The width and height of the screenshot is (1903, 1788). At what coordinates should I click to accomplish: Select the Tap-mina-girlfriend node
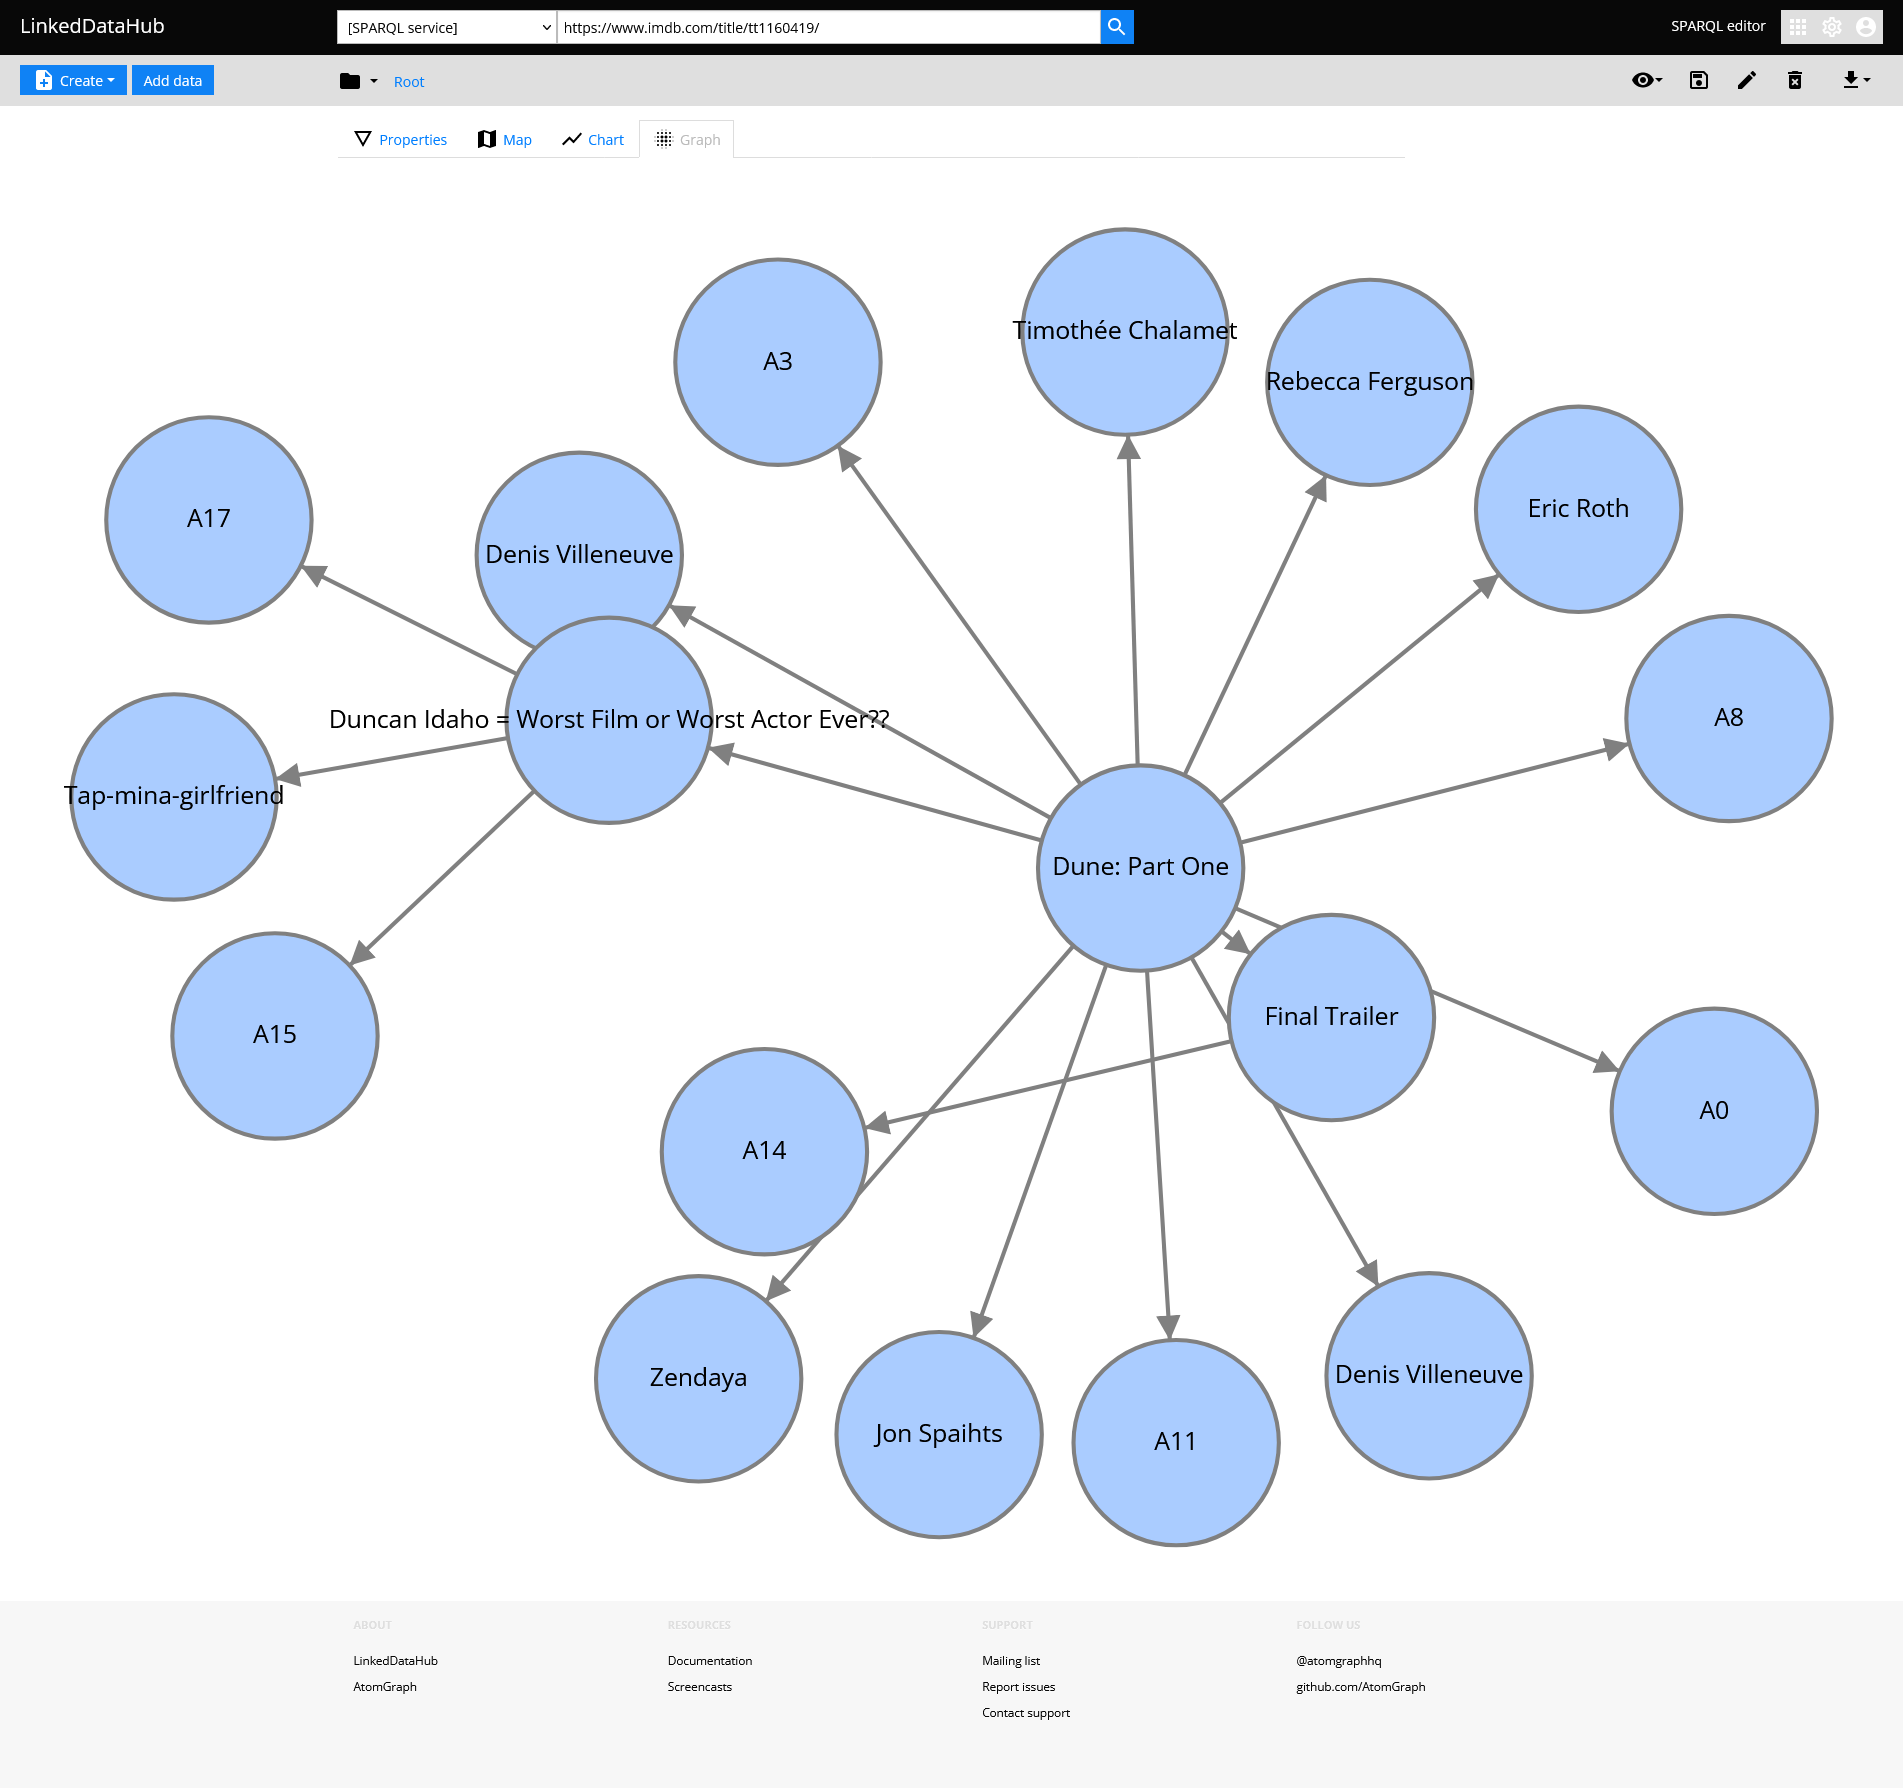tap(174, 796)
